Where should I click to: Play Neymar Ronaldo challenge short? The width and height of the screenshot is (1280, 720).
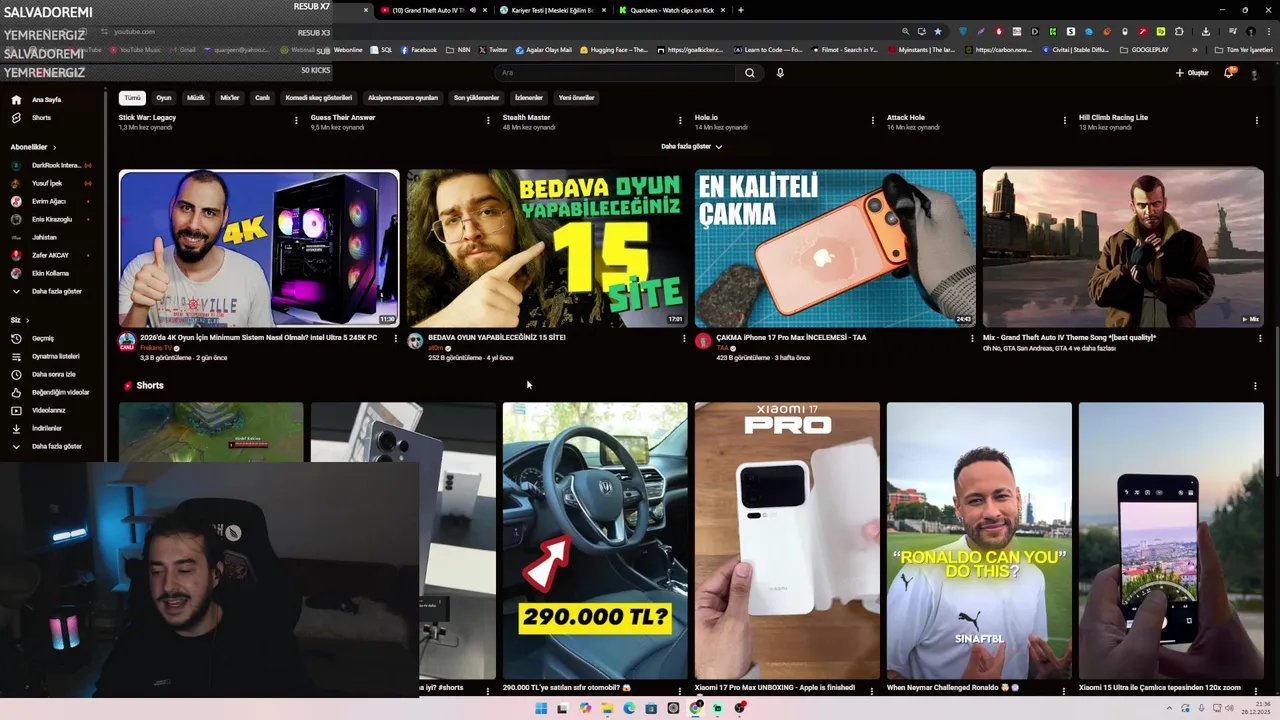pos(979,540)
